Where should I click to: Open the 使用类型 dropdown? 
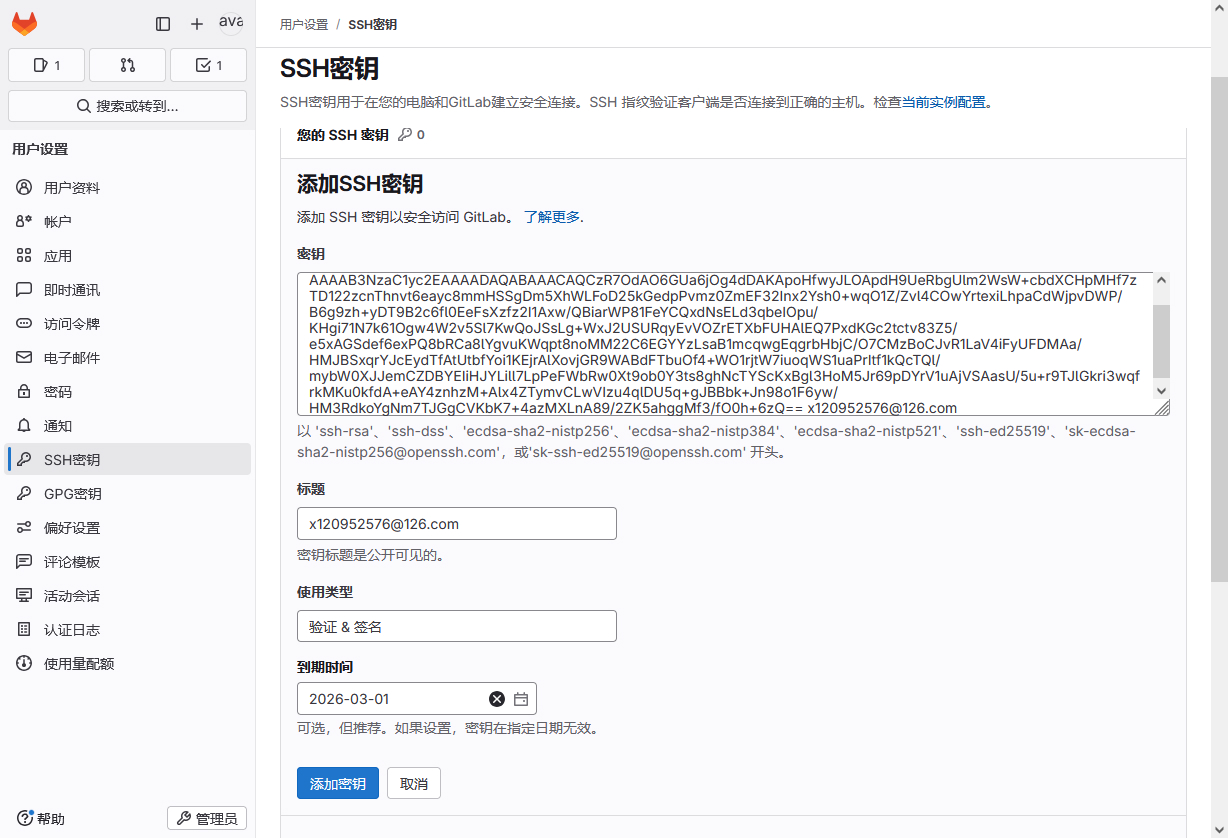point(456,627)
